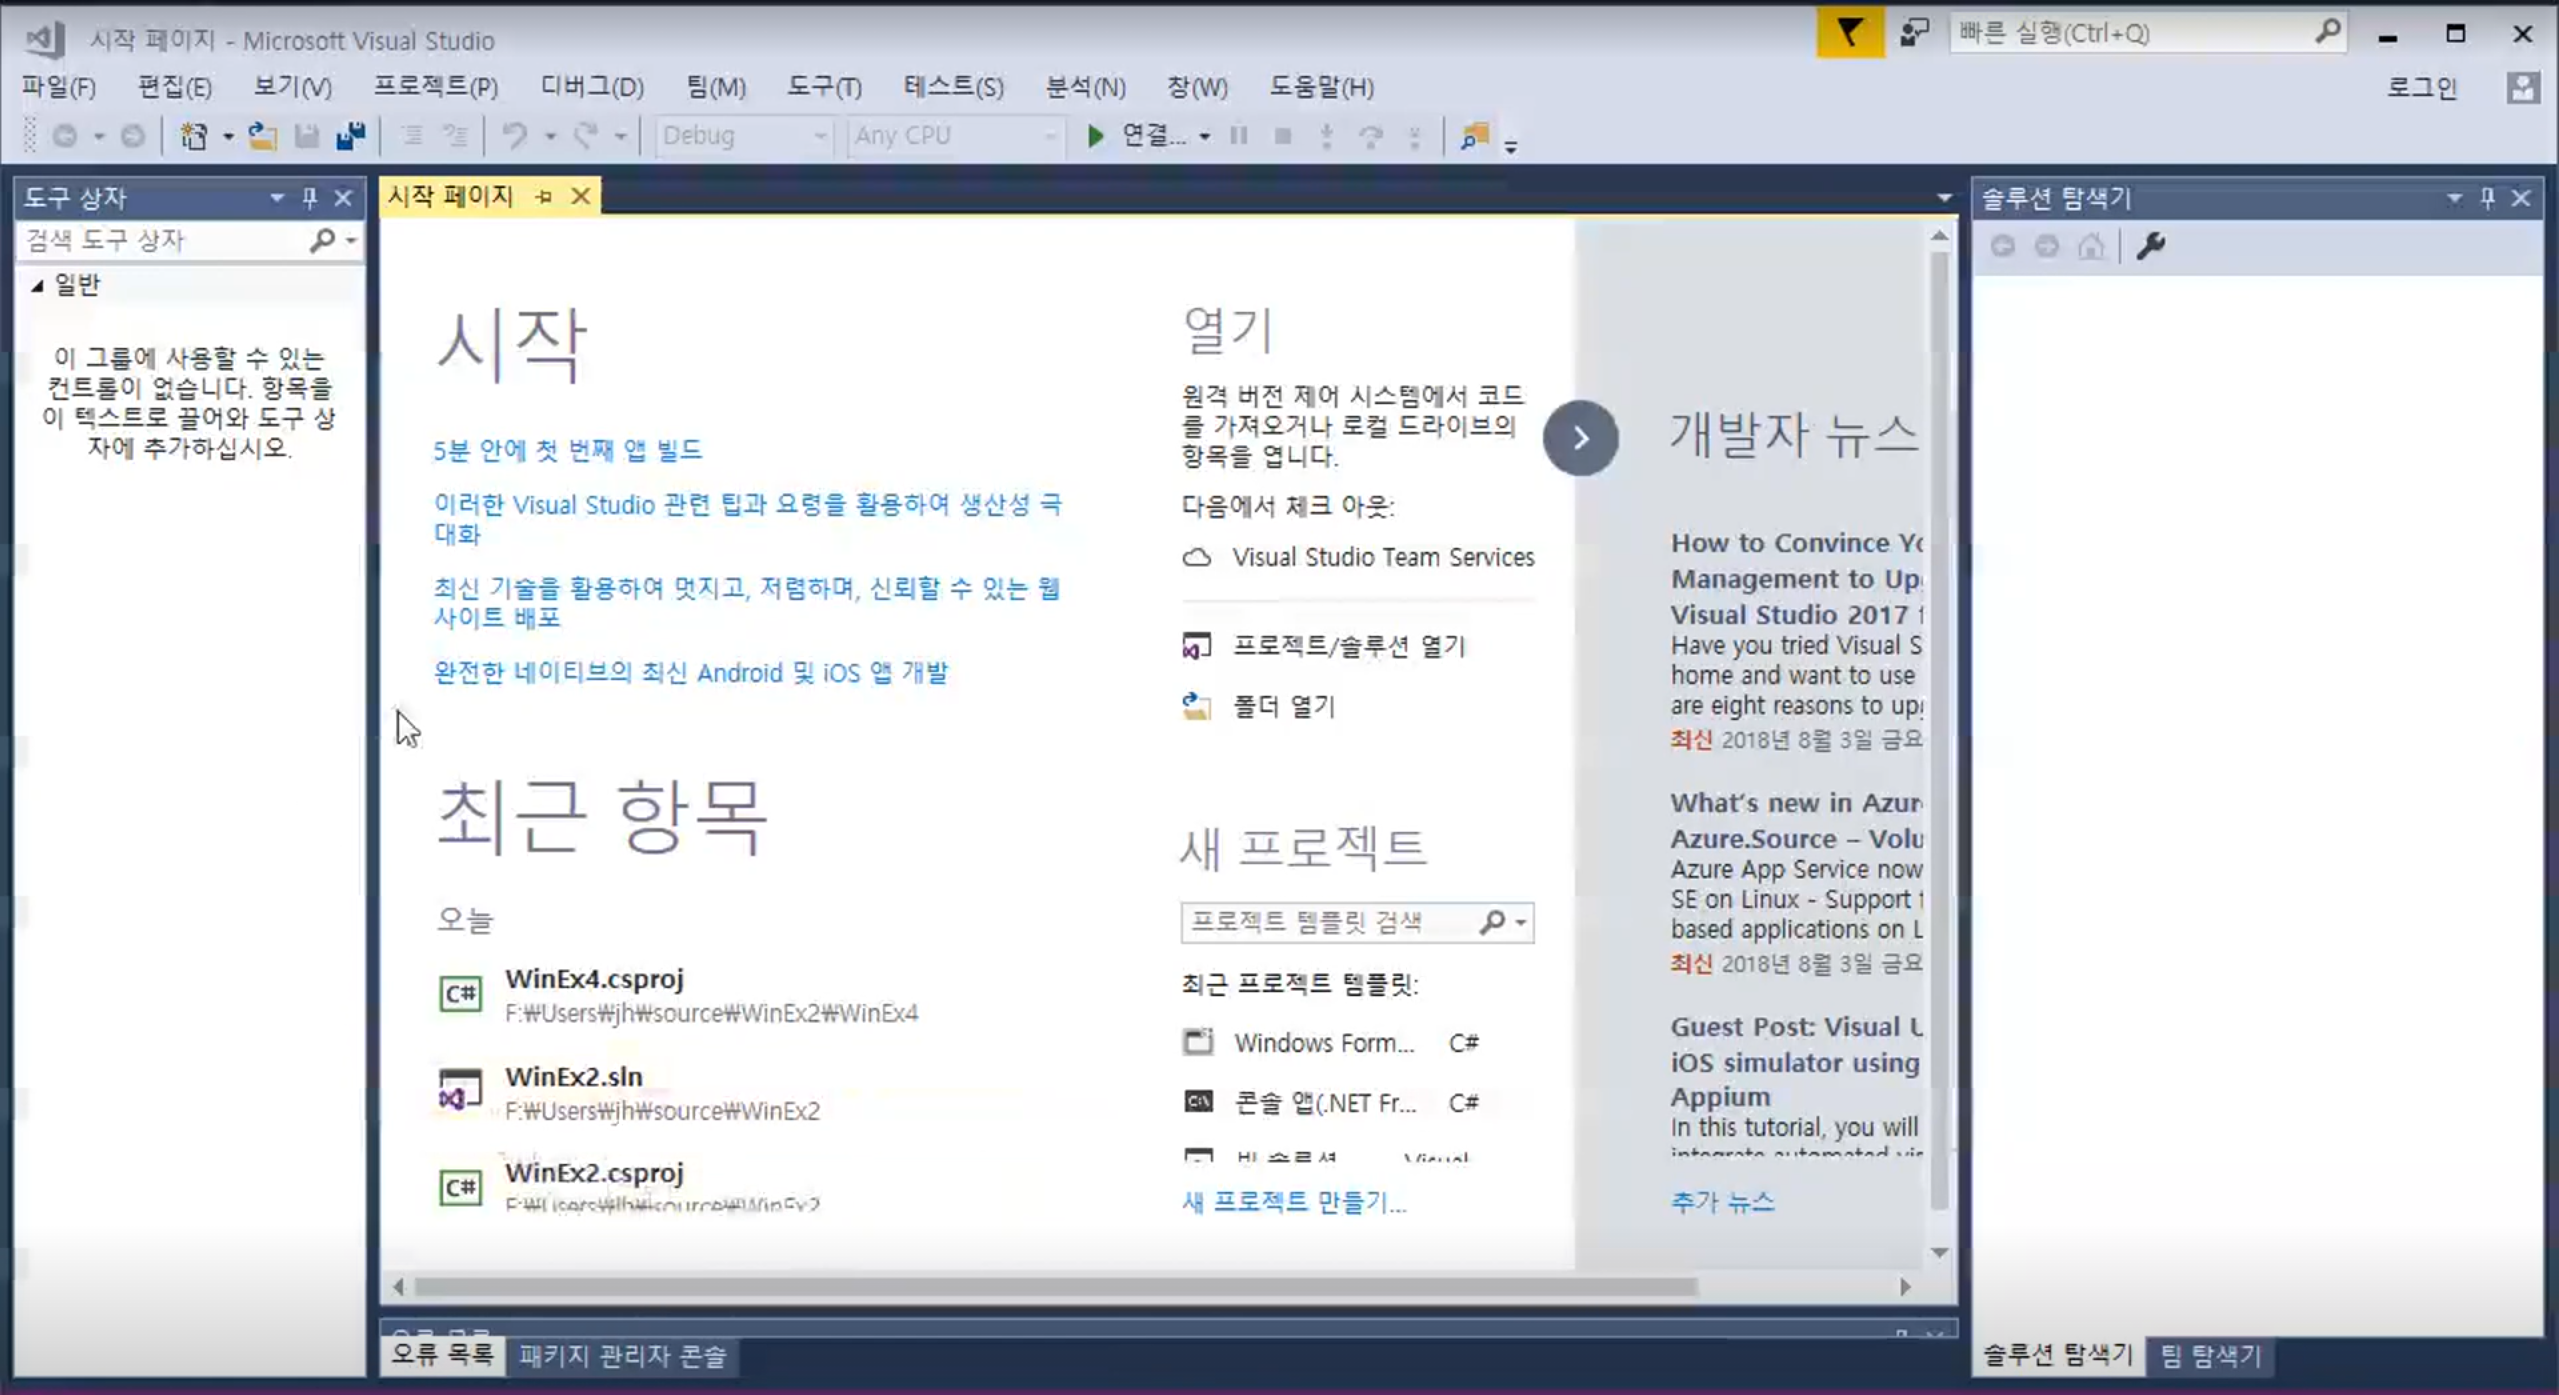Click the vertical scrollbar down arrow
This screenshot has height=1395, width=2559.
[1939, 1252]
